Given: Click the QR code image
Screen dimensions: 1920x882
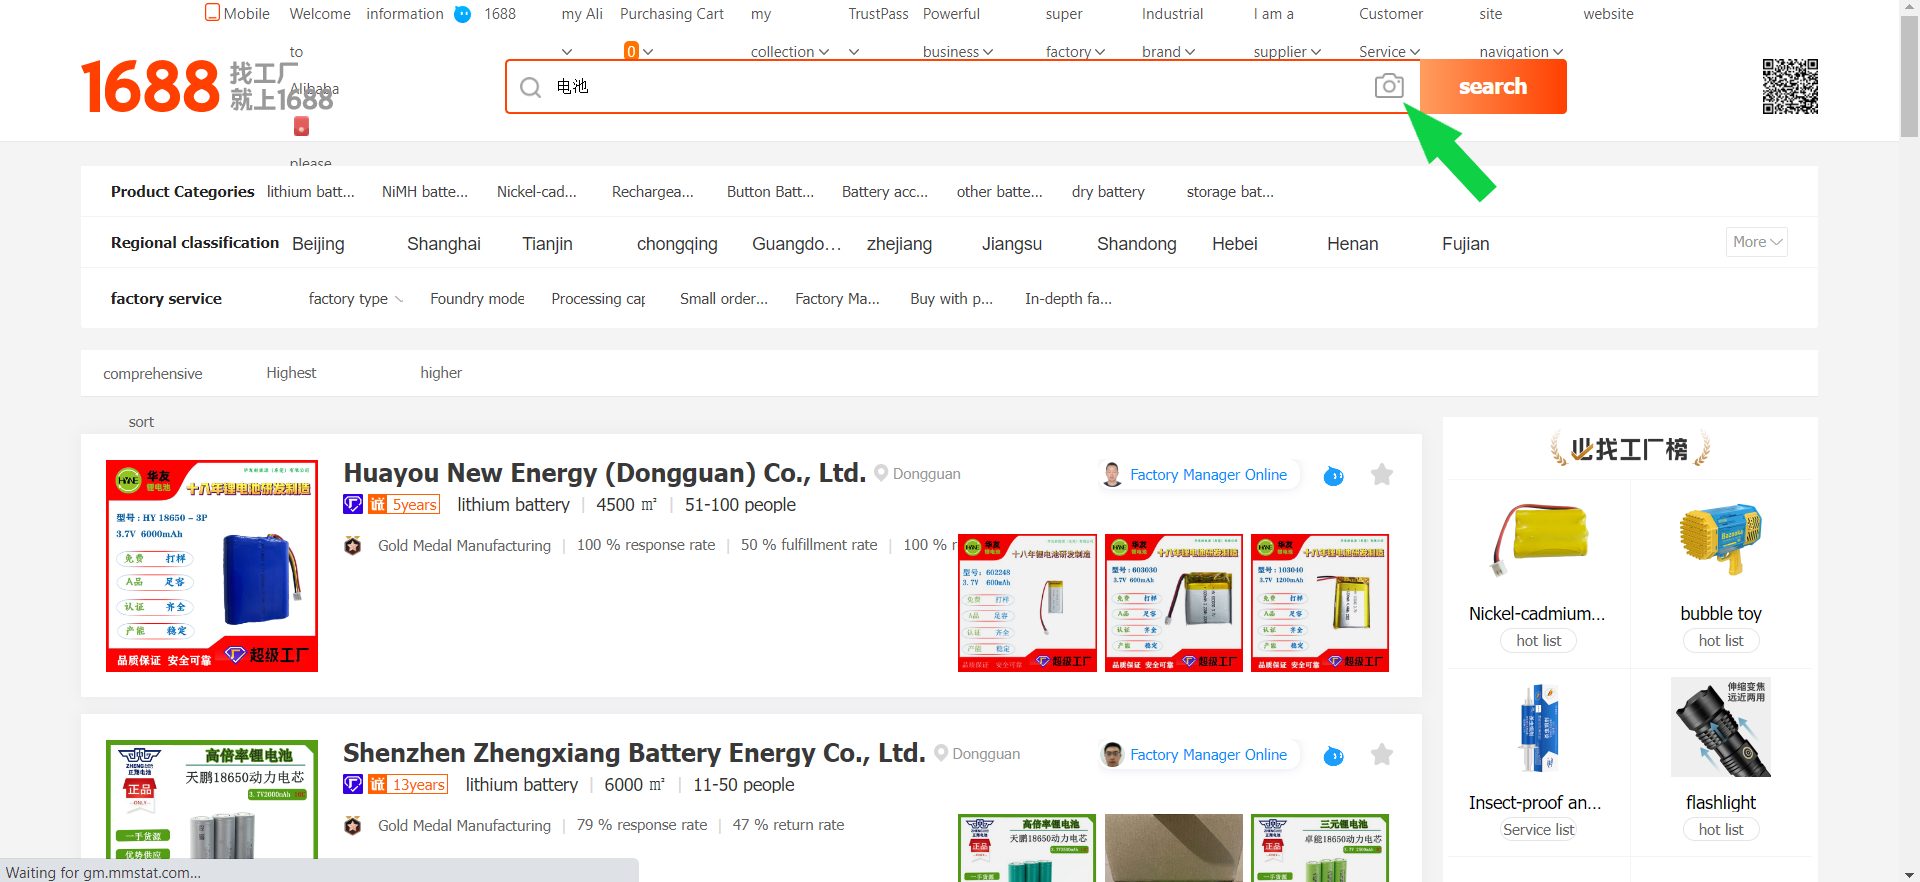Looking at the screenshot, I should [1790, 86].
